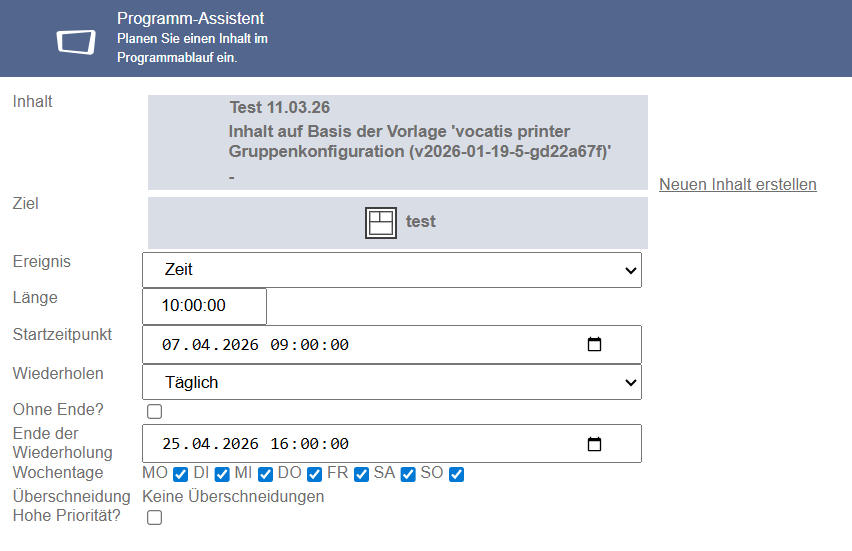The height and width of the screenshot is (551, 852).
Task: Focus the Startzeitpunkt date-time field
Action: 392,345
